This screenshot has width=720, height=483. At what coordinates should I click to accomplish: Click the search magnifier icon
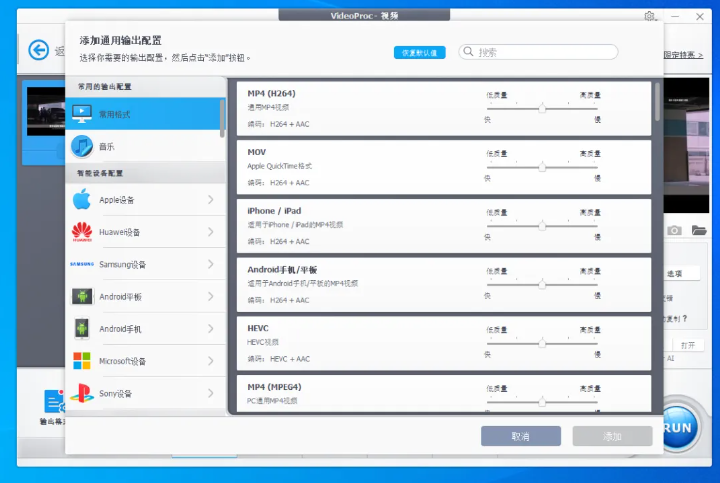(x=468, y=51)
